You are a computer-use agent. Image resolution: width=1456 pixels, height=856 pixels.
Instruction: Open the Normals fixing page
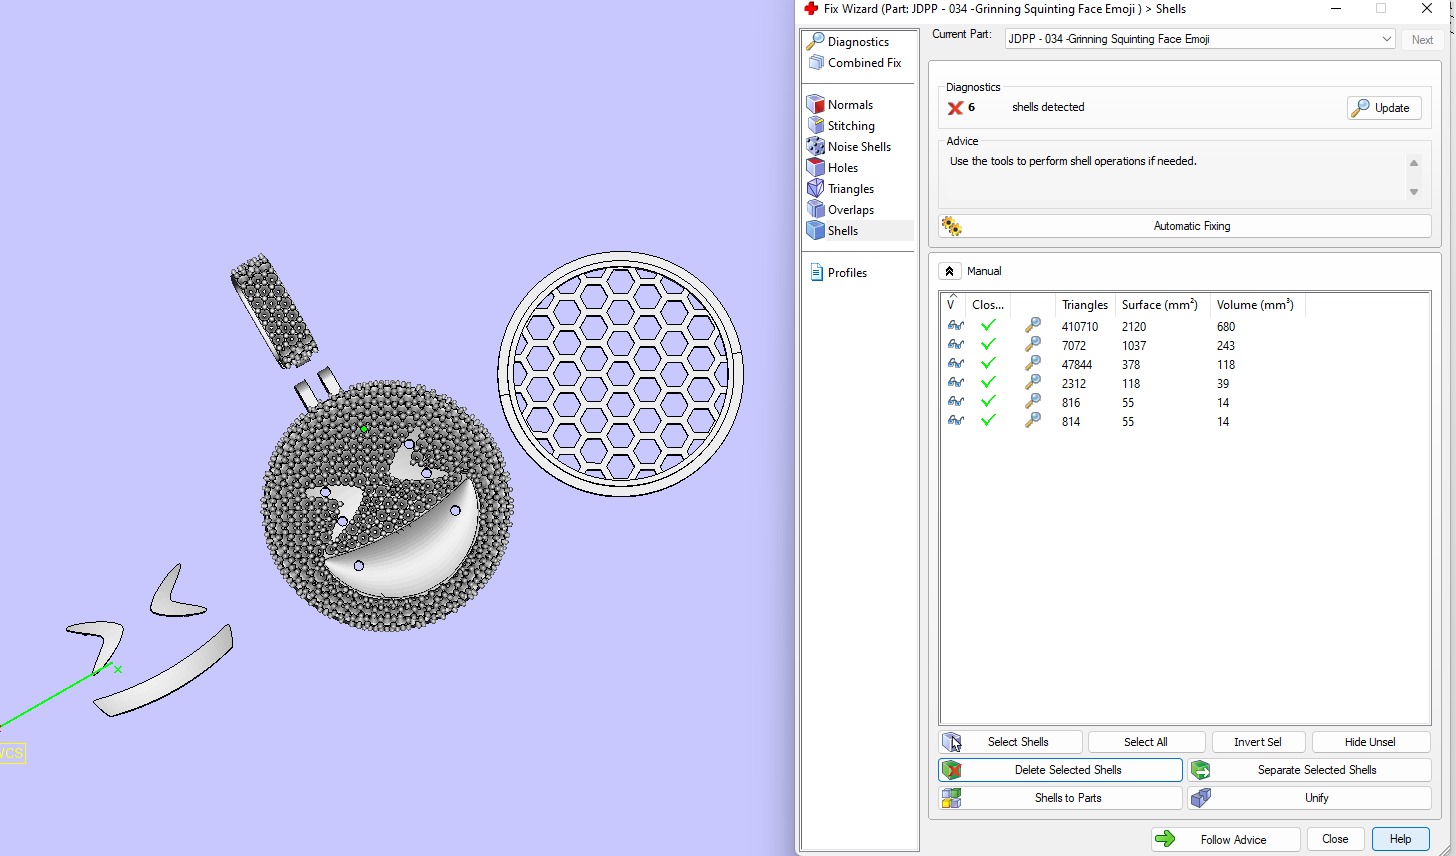[850, 104]
